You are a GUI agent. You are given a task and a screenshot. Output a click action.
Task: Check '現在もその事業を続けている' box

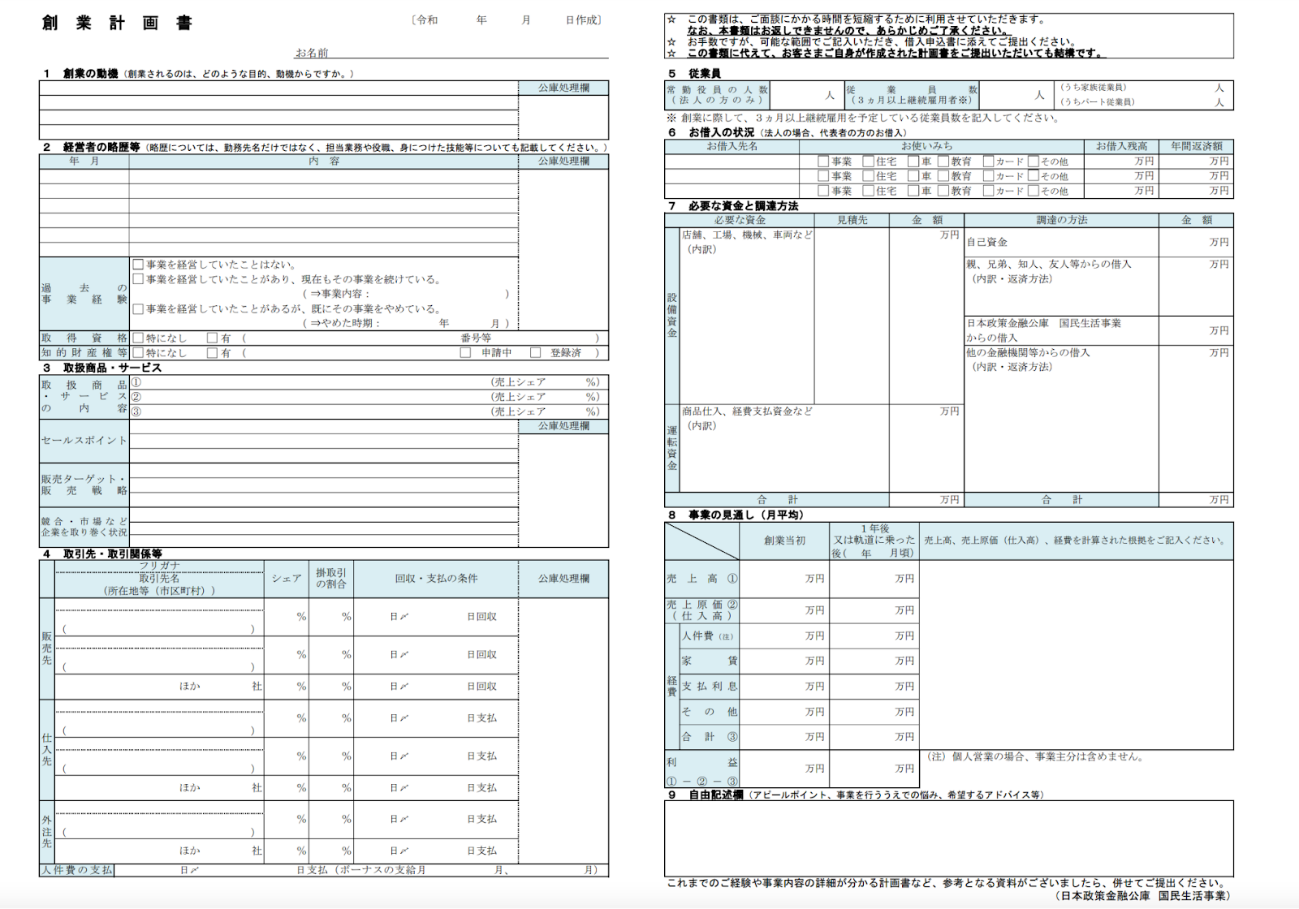pyautogui.click(x=138, y=280)
